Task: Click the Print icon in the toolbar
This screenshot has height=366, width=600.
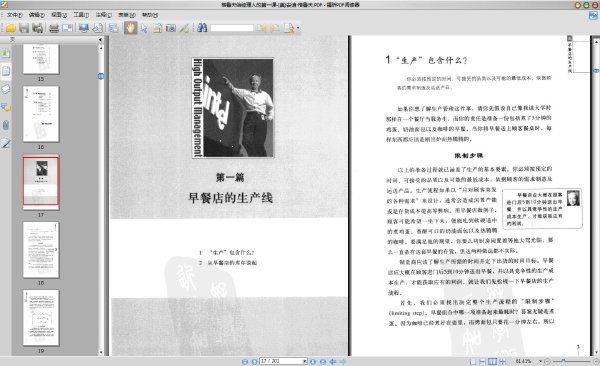Action: [x=54, y=28]
